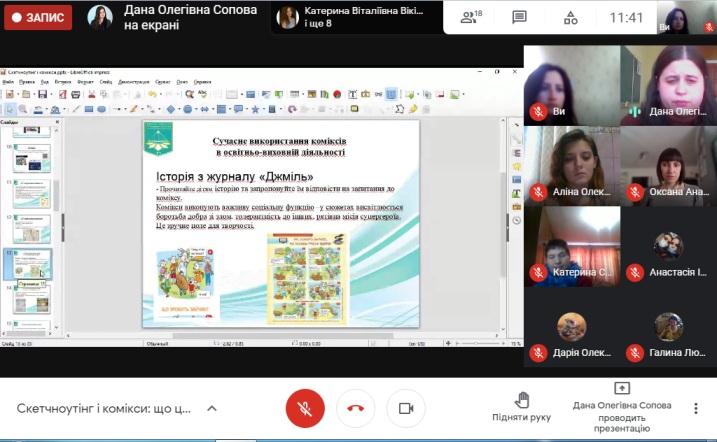Click the Spelling check Abc icon
This screenshot has width=717, height=442.
click(203, 94)
